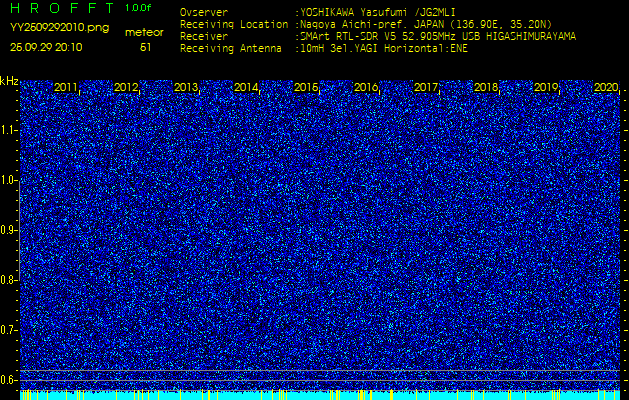Click the 0.7 frequency axis label

coord(8,330)
